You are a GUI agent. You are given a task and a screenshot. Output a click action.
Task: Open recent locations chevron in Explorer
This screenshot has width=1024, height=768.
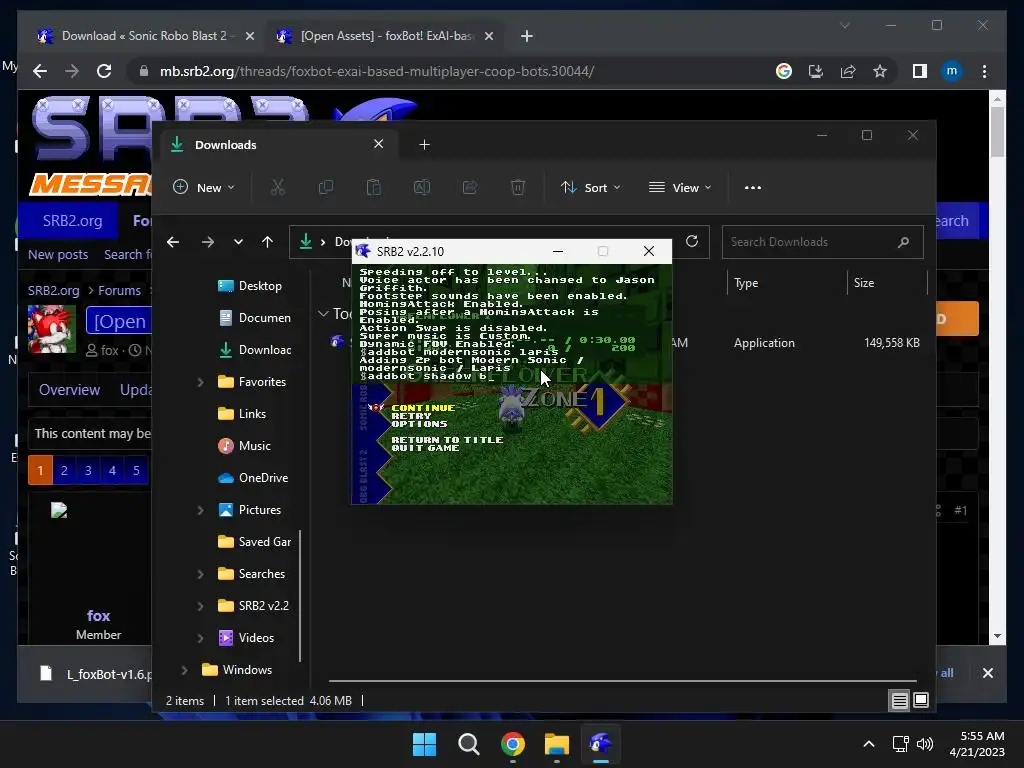pos(238,242)
